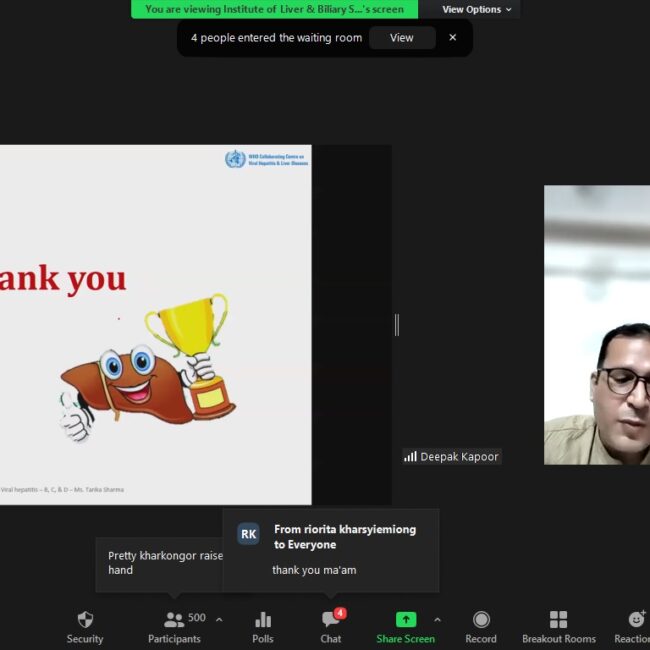This screenshot has height=650, width=650.
Task: Expand the View Options dropdown
Action: point(477,9)
